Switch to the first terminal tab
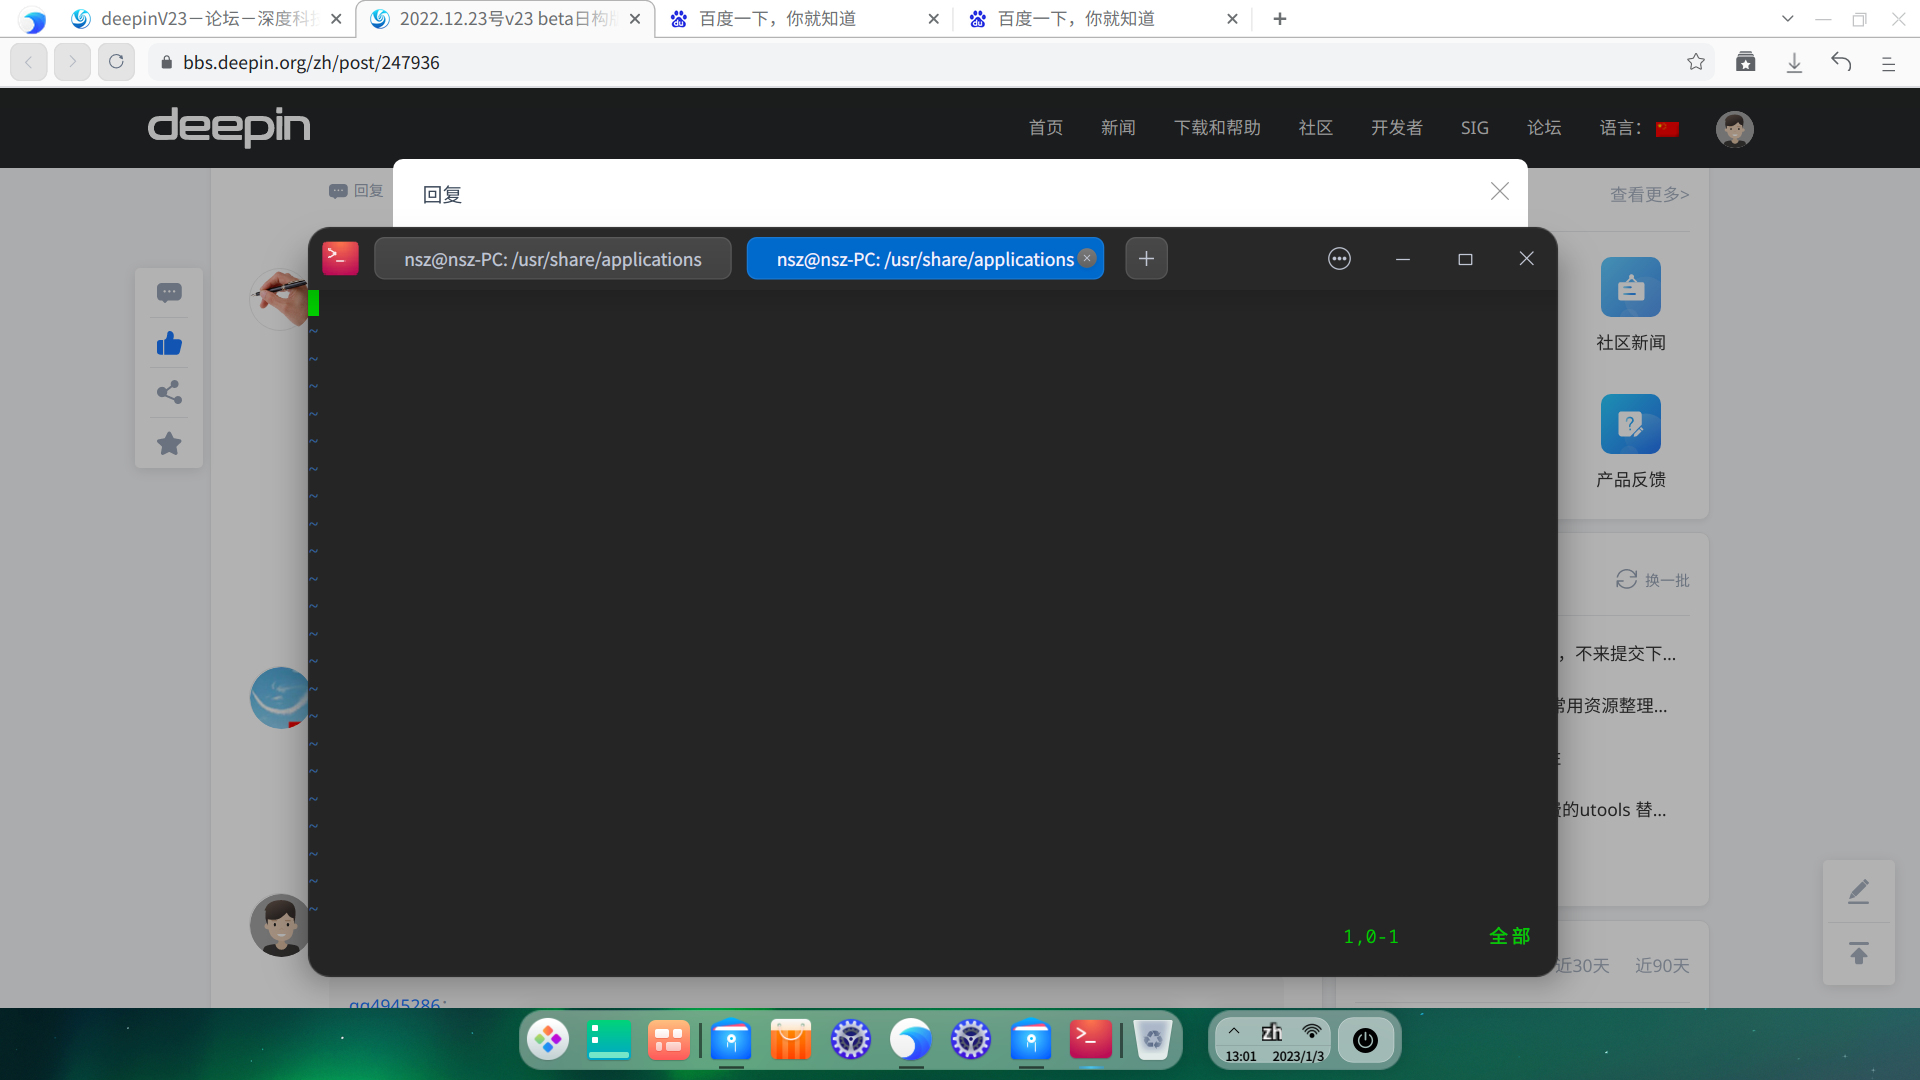Viewport: 1920px width, 1080px height. pos(552,259)
